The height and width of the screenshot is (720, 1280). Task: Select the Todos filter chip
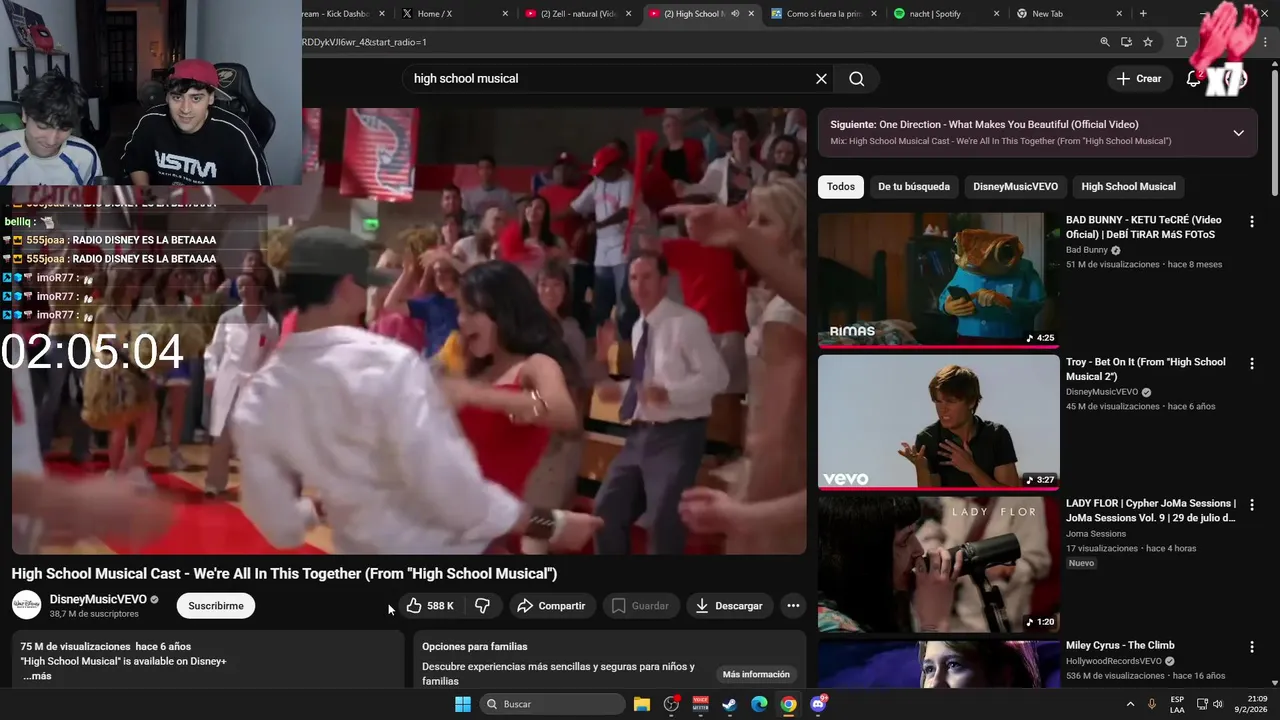click(x=841, y=187)
